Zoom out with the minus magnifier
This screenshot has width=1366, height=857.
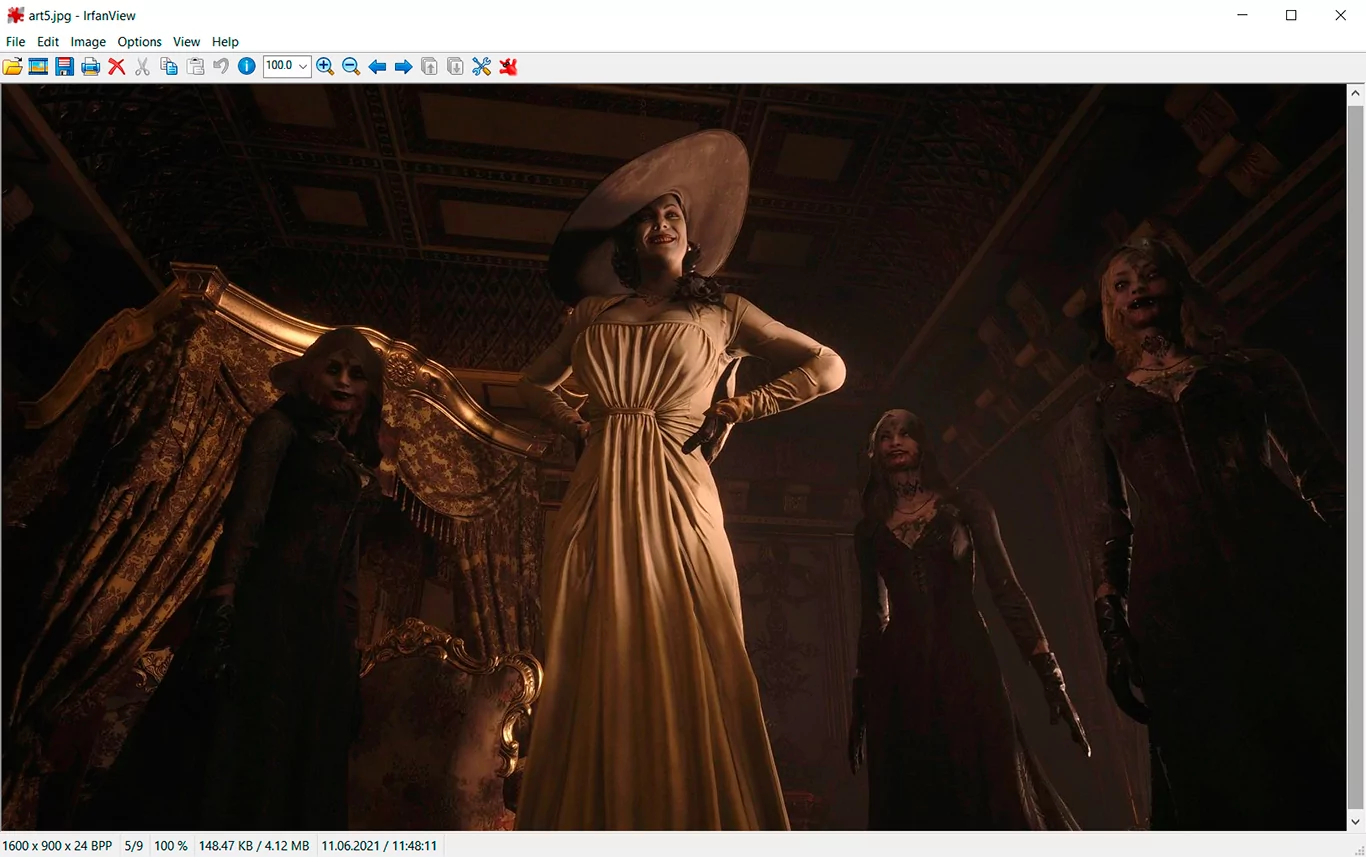point(351,67)
